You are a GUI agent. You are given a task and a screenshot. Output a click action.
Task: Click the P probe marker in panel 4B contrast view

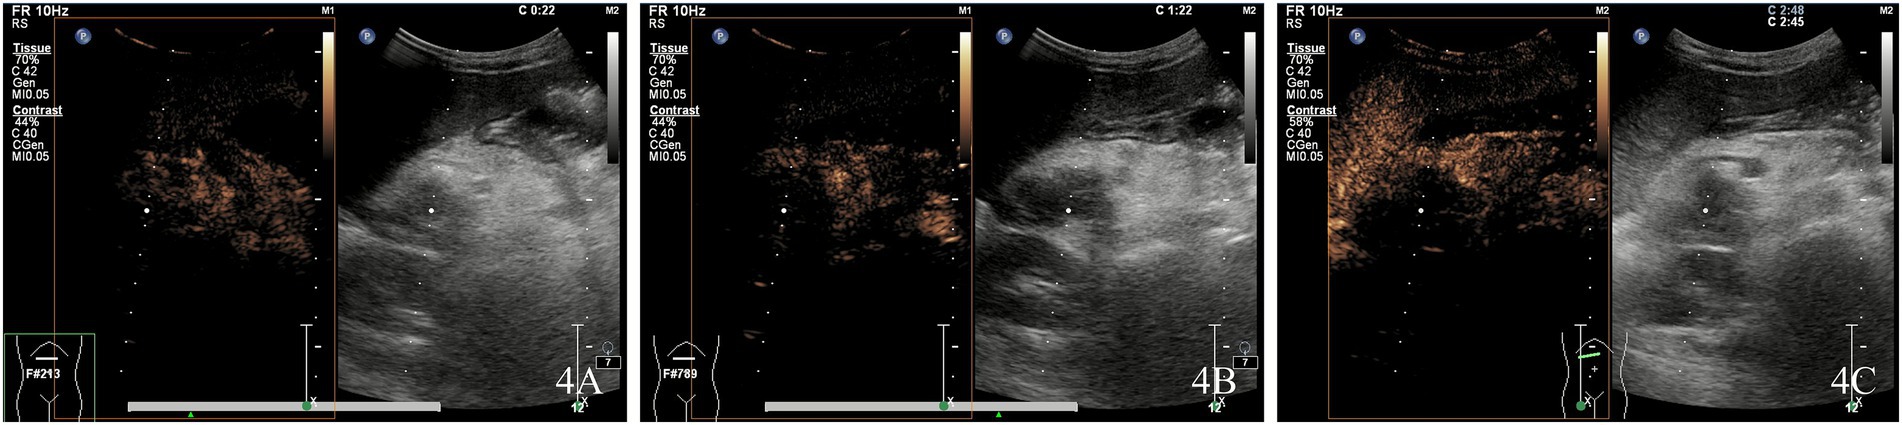(720, 36)
